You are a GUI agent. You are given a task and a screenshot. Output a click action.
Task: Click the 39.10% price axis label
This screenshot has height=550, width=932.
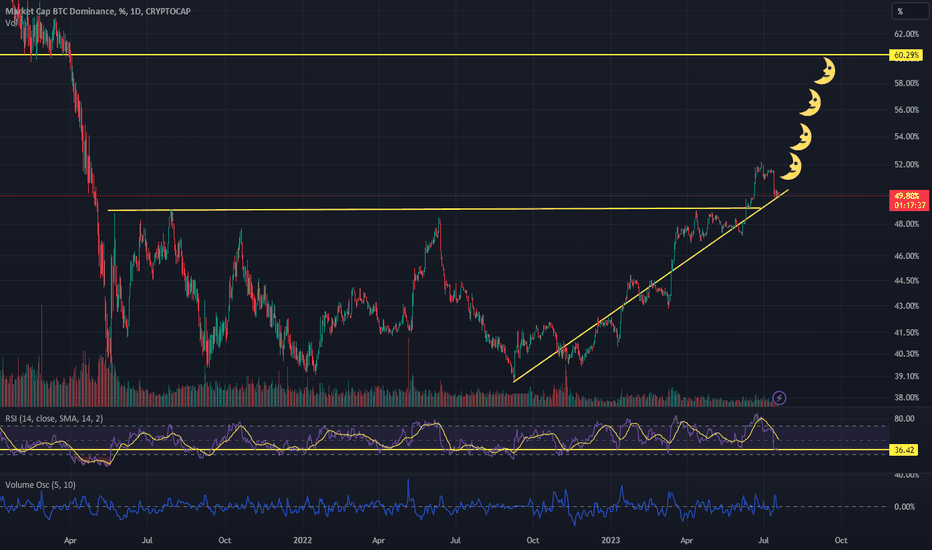coord(906,376)
